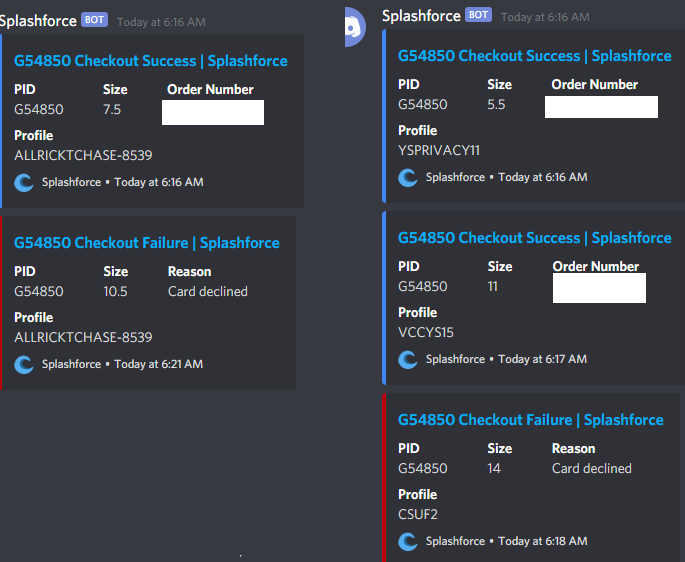The width and height of the screenshot is (685, 562).
Task: Click size value 7.5
Action: [112, 110]
